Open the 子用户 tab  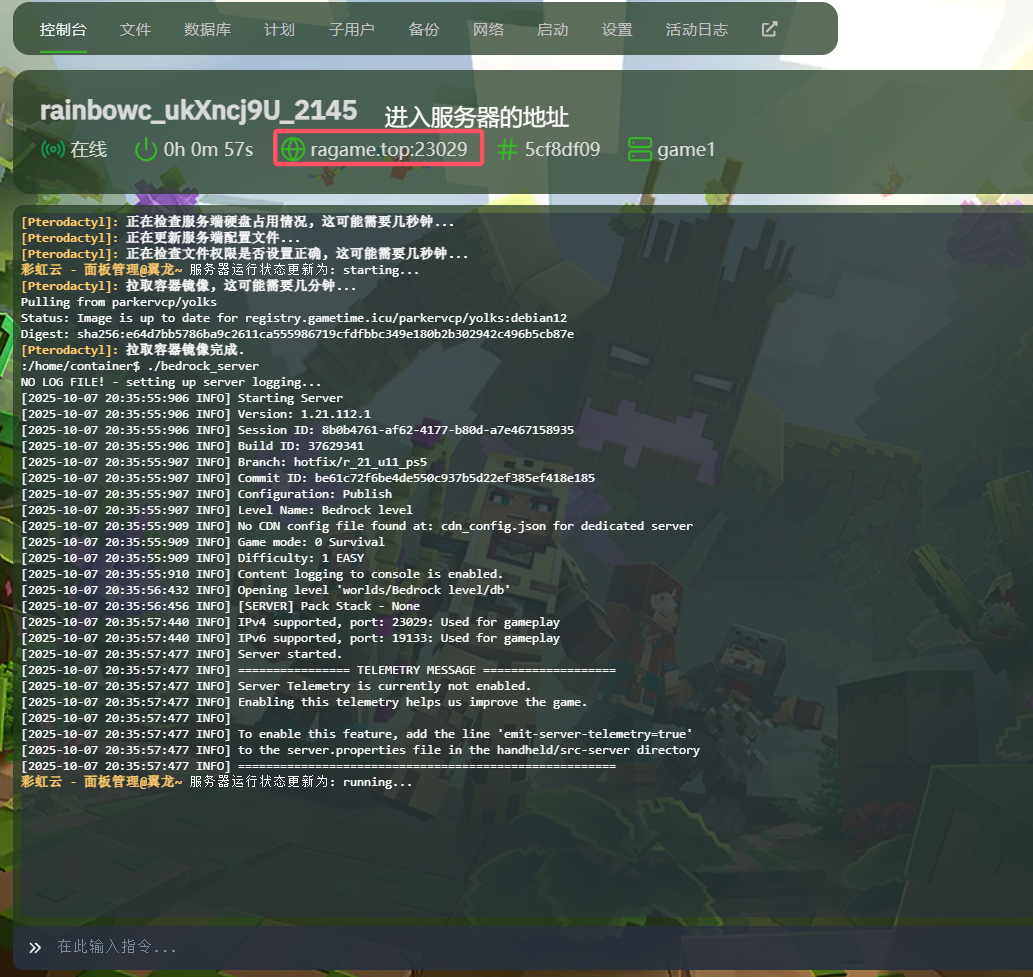tap(351, 30)
